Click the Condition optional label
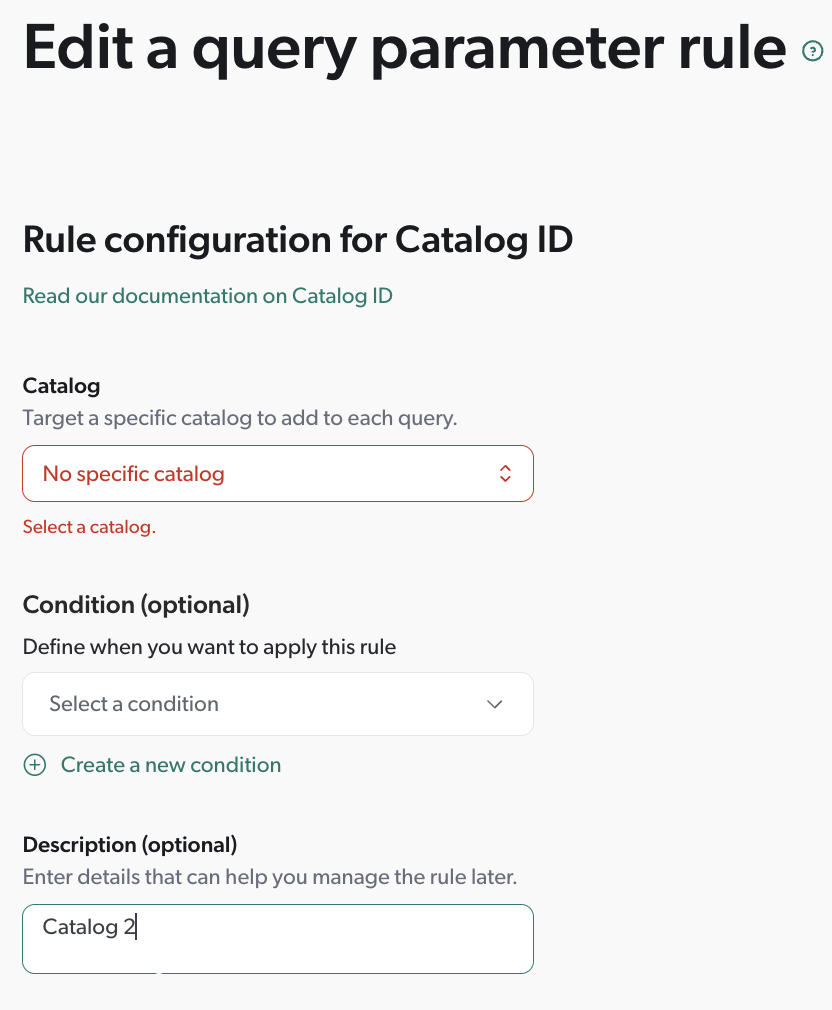The image size is (832, 1010). [135, 605]
